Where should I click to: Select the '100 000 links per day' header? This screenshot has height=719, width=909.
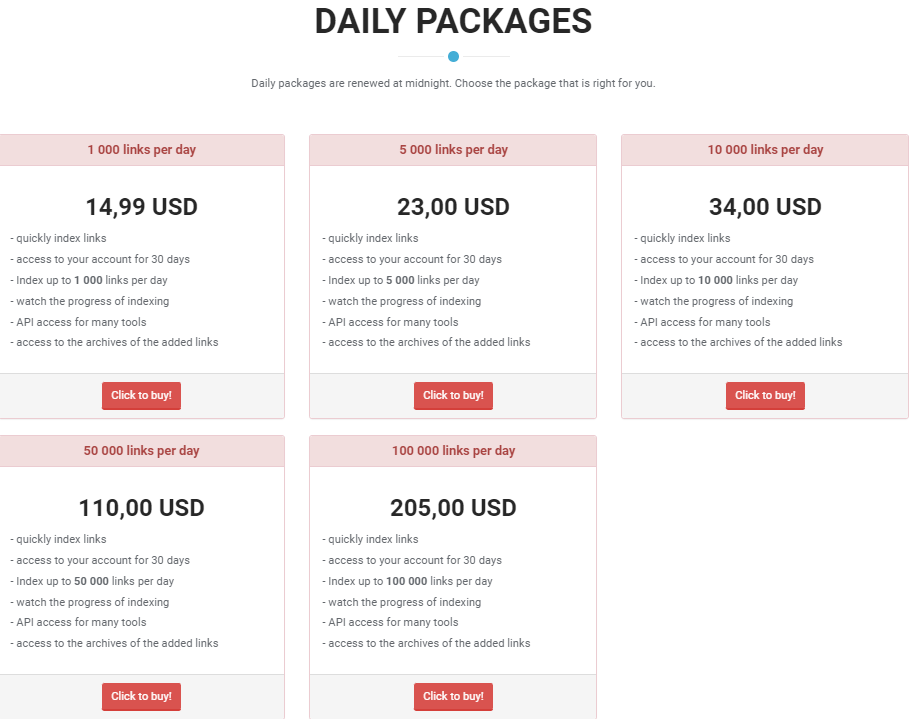click(453, 451)
